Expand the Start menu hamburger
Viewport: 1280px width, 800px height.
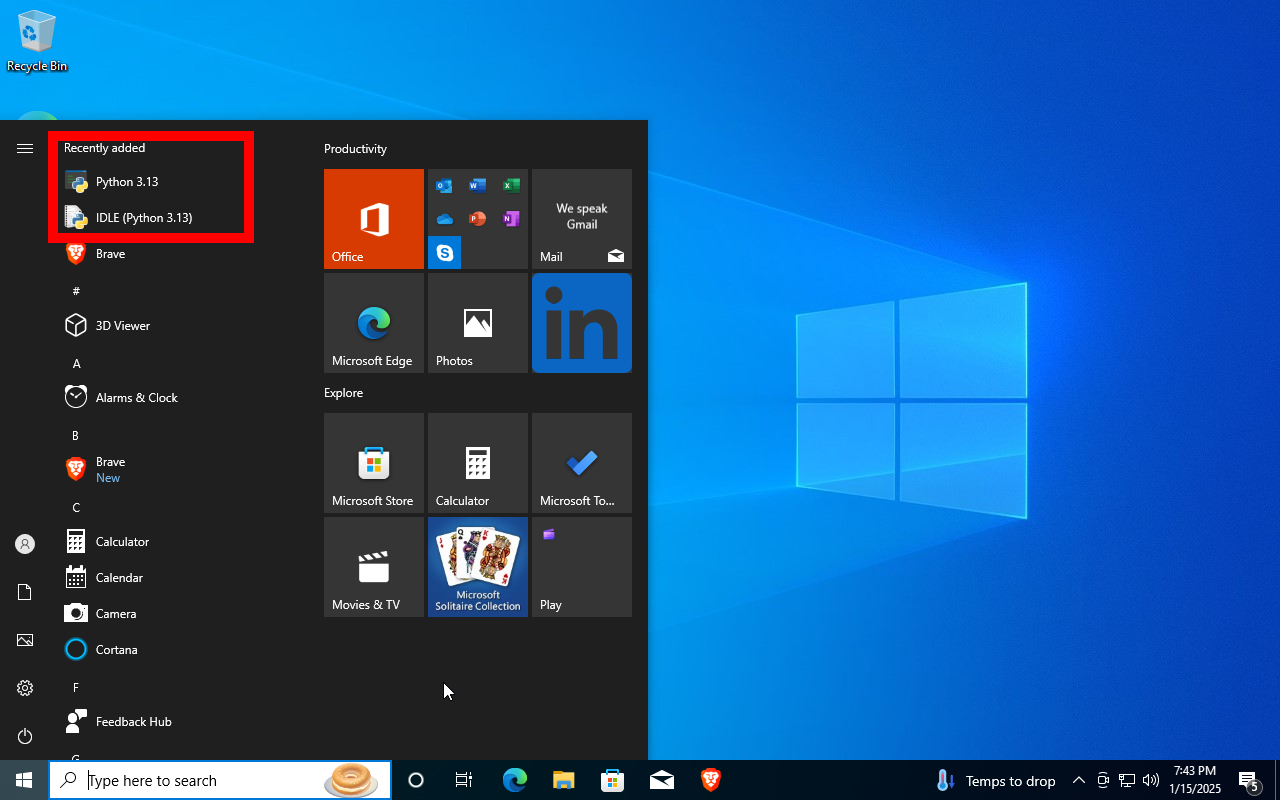pyautogui.click(x=25, y=148)
